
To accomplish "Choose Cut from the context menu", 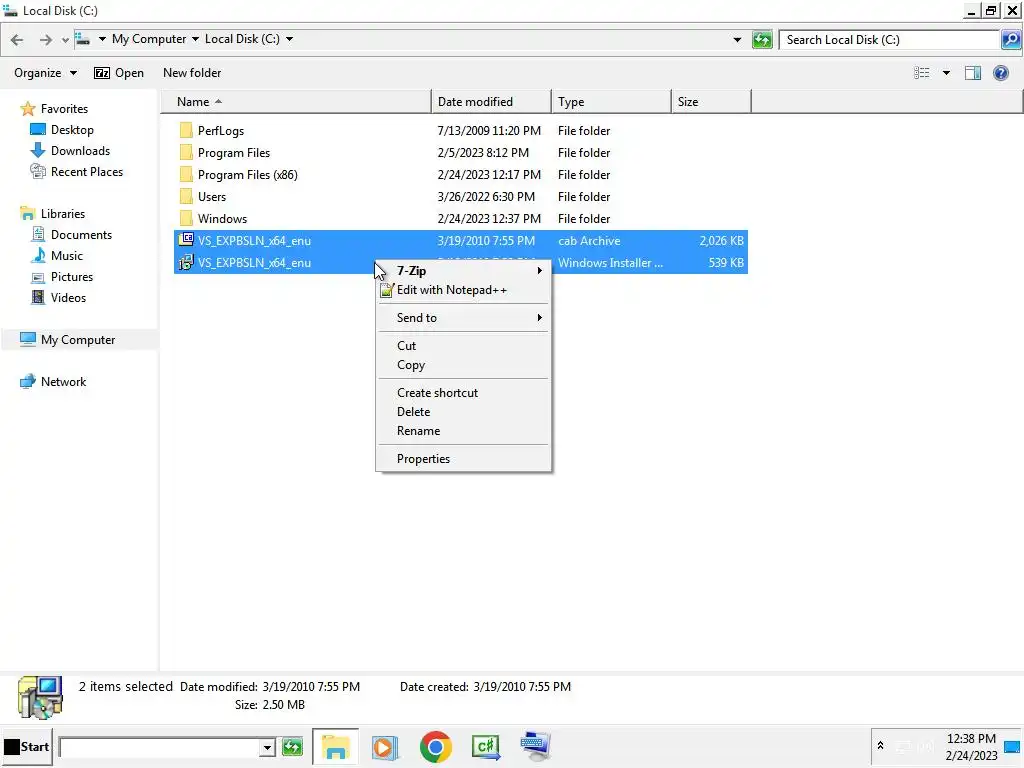I will 464,346.
